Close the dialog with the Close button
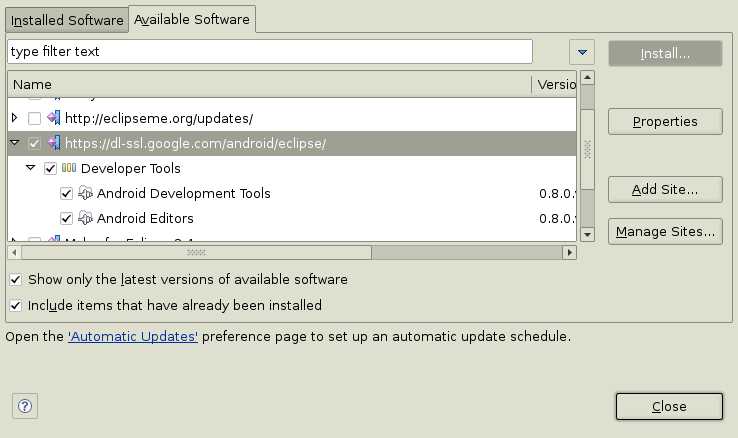Image resolution: width=738 pixels, height=438 pixels. [x=669, y=406]
